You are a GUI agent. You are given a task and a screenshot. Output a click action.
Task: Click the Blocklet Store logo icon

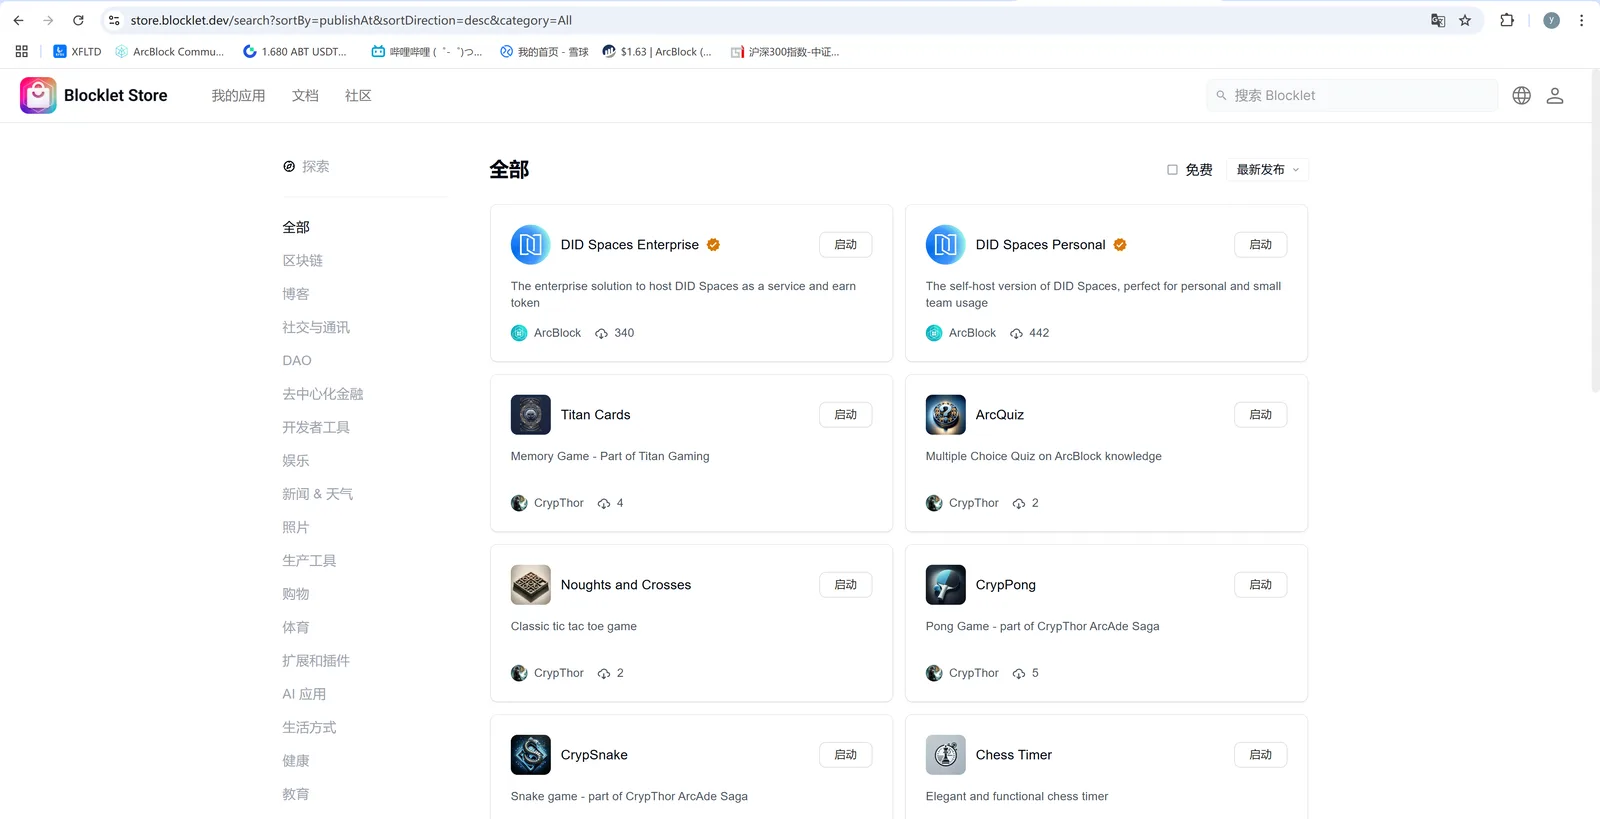pos(38,95)
